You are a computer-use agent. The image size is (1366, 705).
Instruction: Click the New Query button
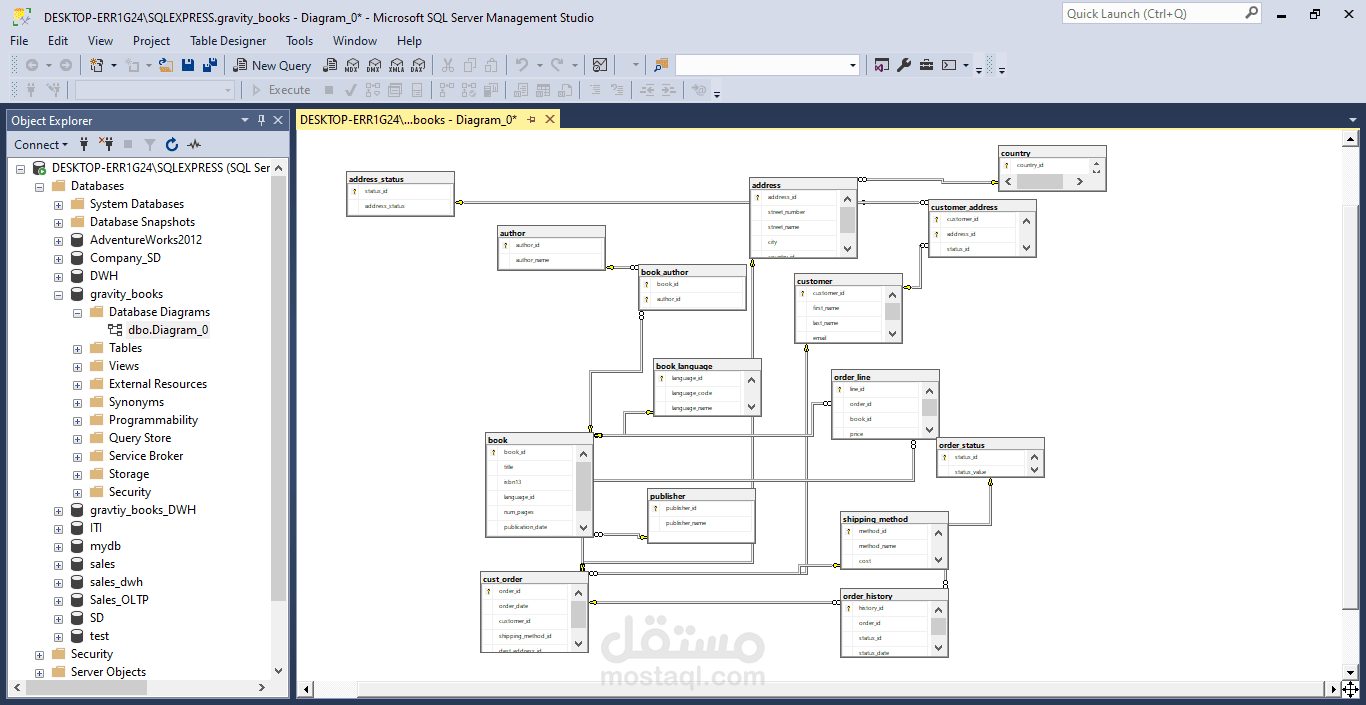(x=273, y=65)
